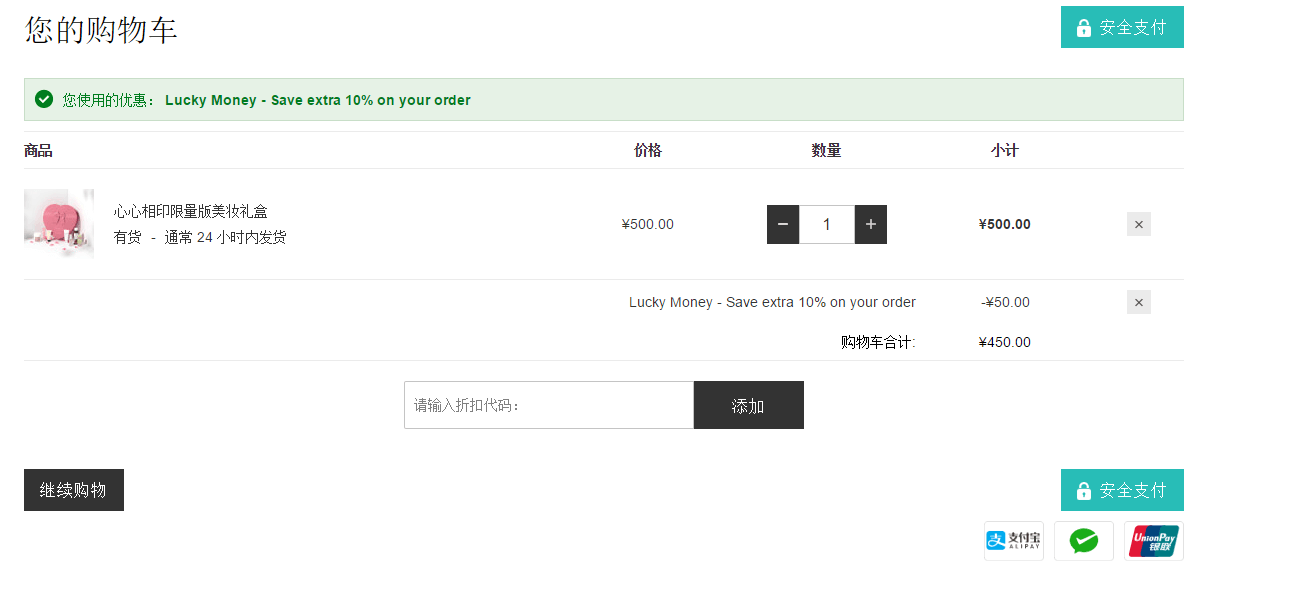Click the quantity number field
This screenshot has height=596, width=1294.
pos(827,224)
